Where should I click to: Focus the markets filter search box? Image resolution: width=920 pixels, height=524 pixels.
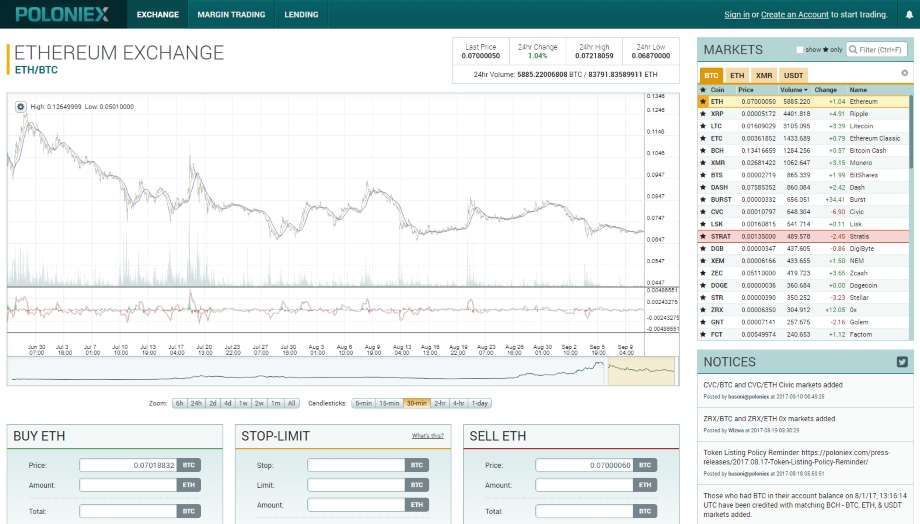pos(877,50)
